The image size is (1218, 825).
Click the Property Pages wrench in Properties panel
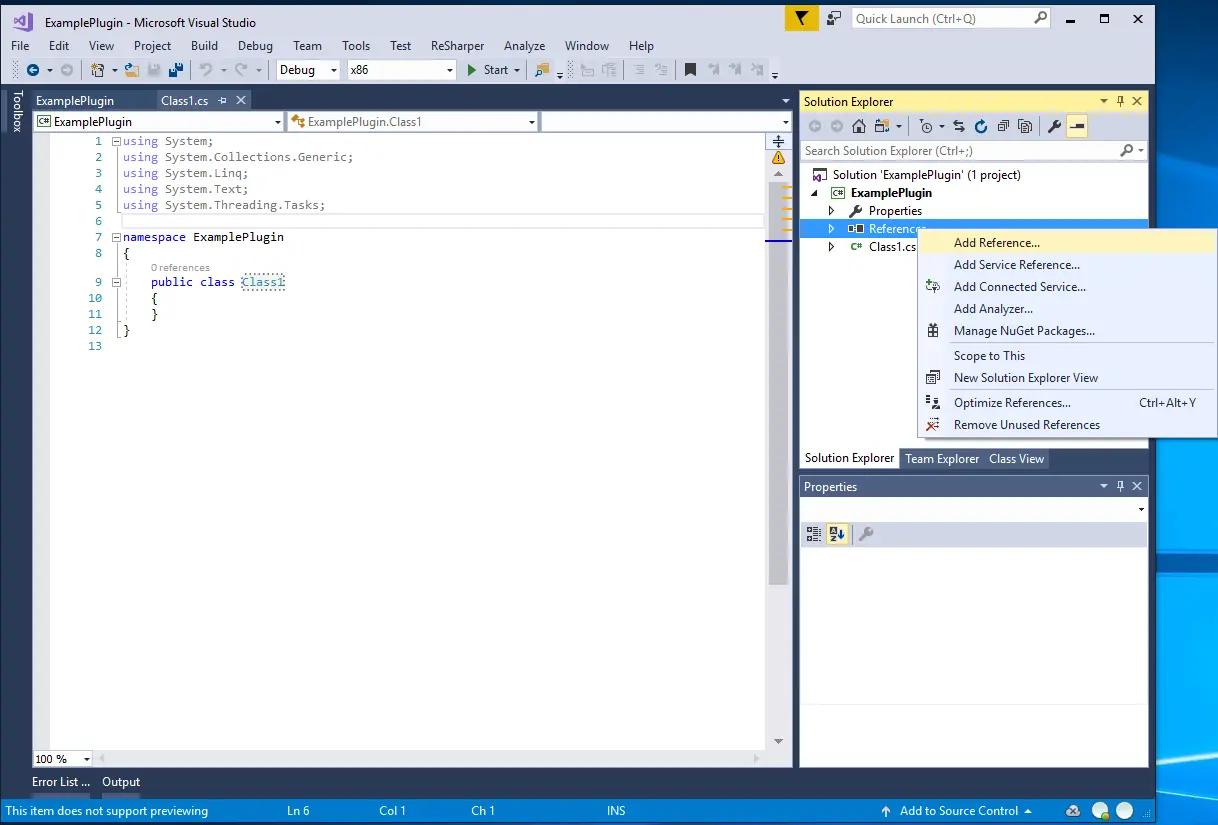coord(866,534)
